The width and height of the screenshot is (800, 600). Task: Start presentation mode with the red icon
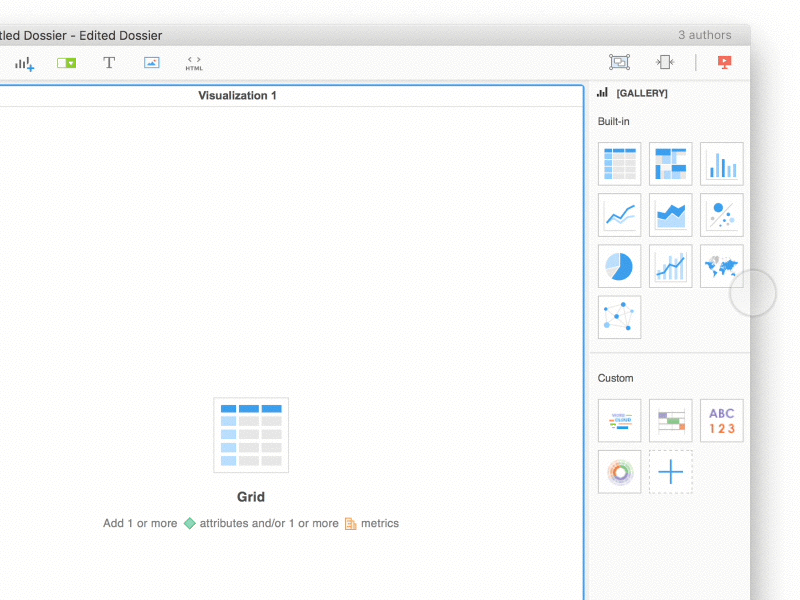pyautogui.click(x=725, y=62)
